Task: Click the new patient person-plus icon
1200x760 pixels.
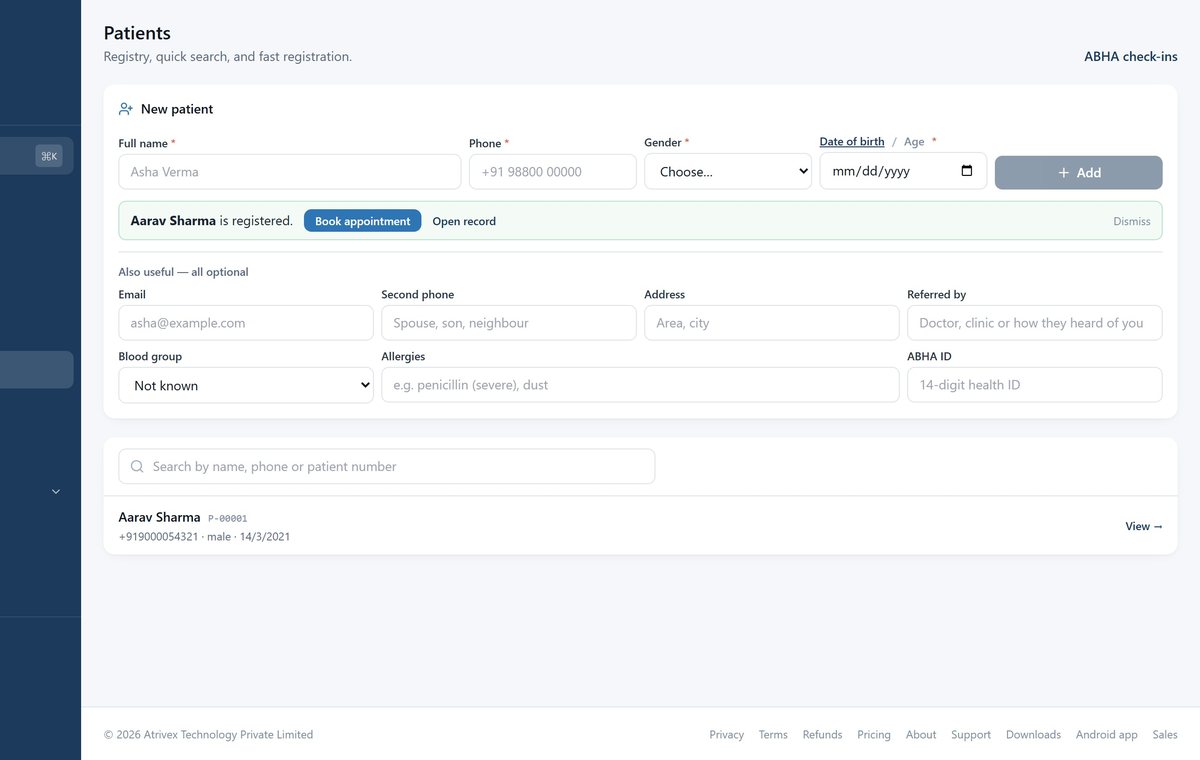Action: point(126,109)
